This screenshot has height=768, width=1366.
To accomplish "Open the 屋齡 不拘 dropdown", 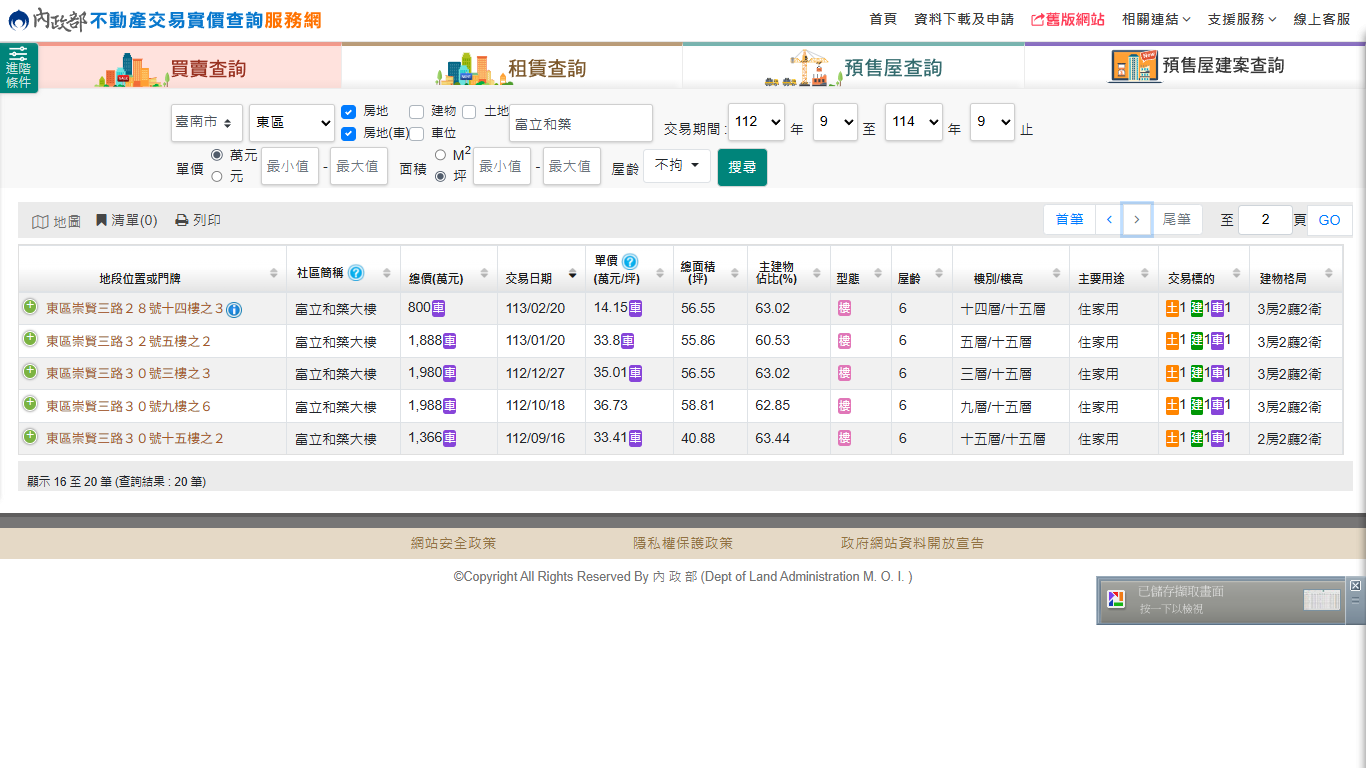I will click(x=676, y=166).
